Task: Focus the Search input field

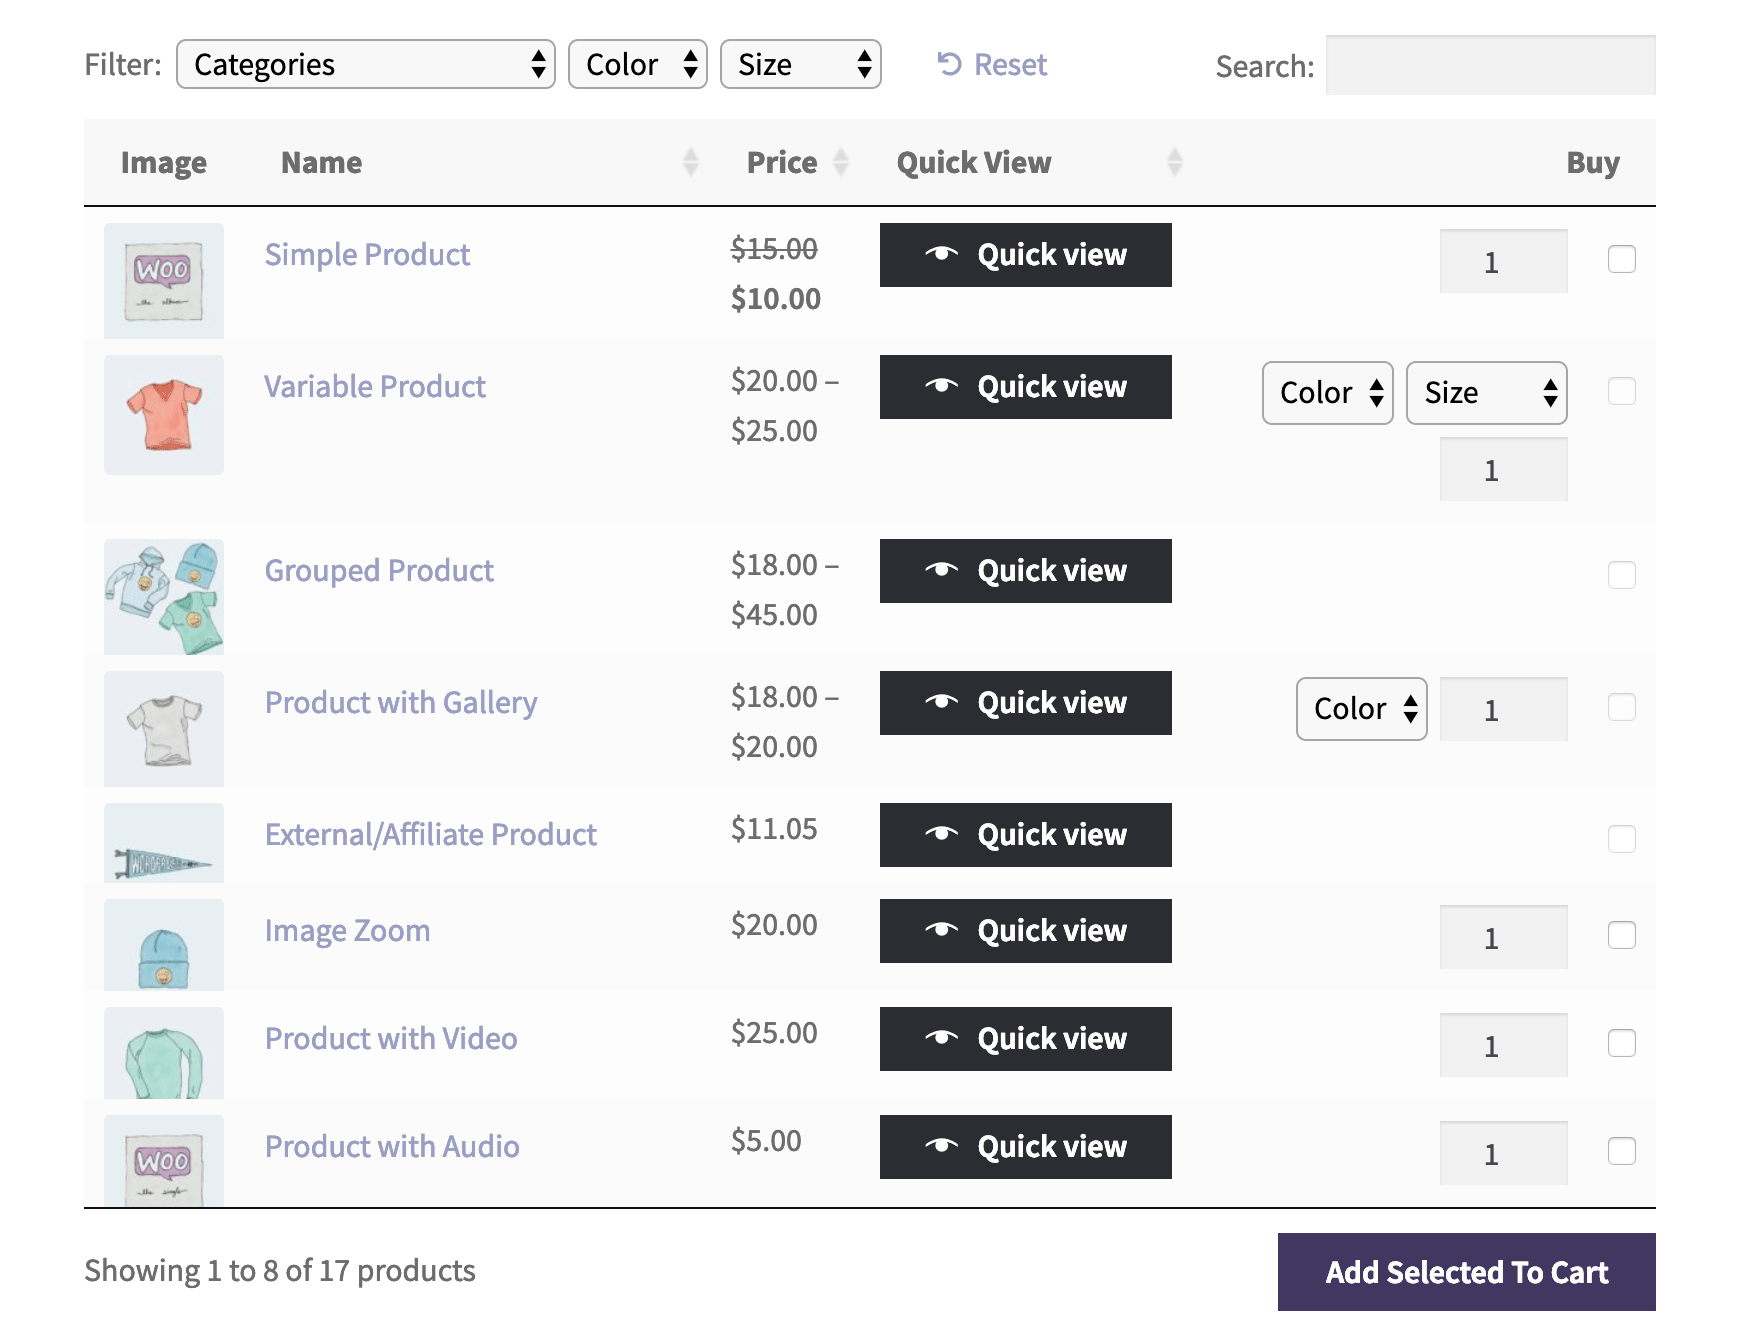Action: (1490, 66)
